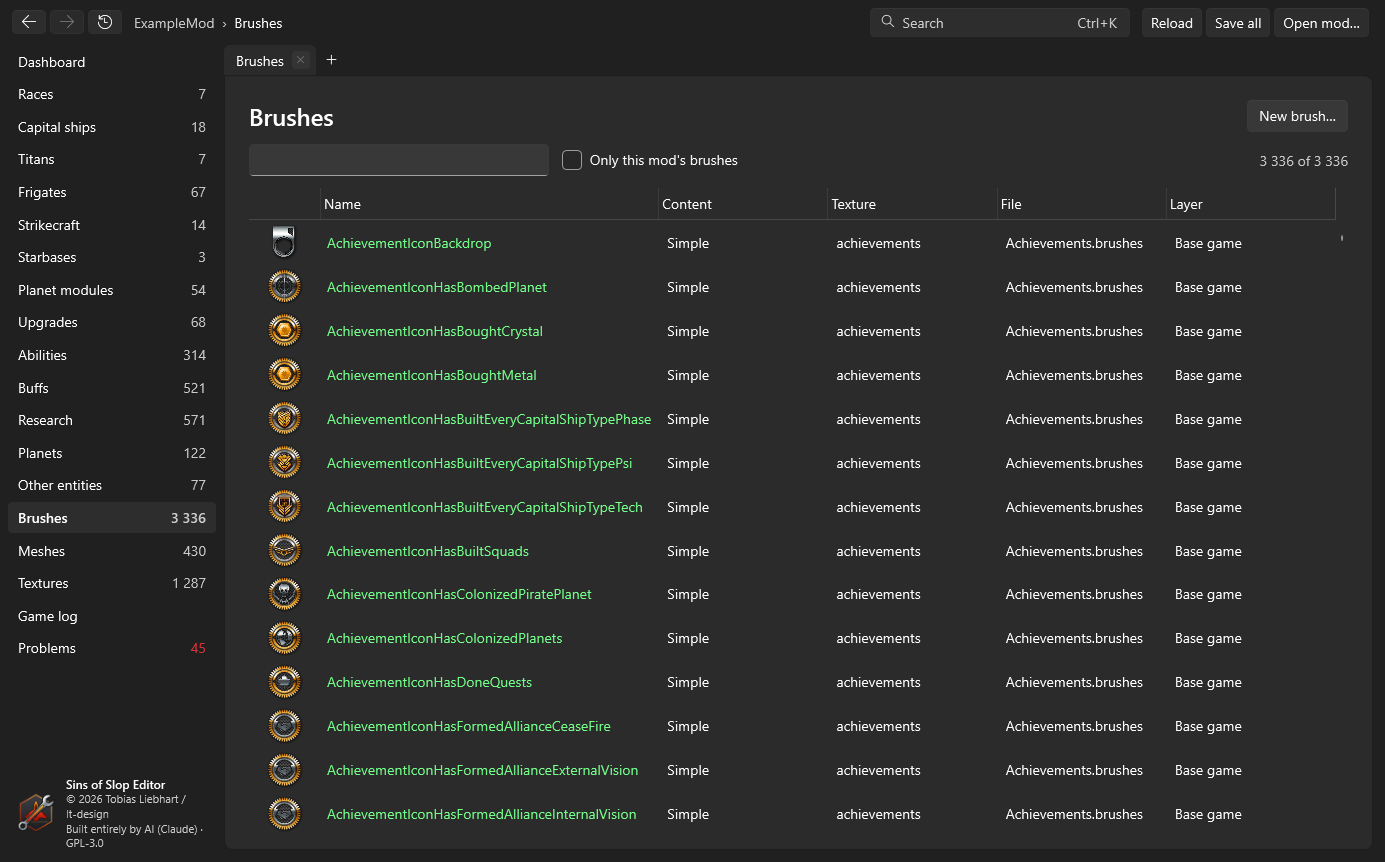
Task: Go to the Game log section
Action: (111, 616)
